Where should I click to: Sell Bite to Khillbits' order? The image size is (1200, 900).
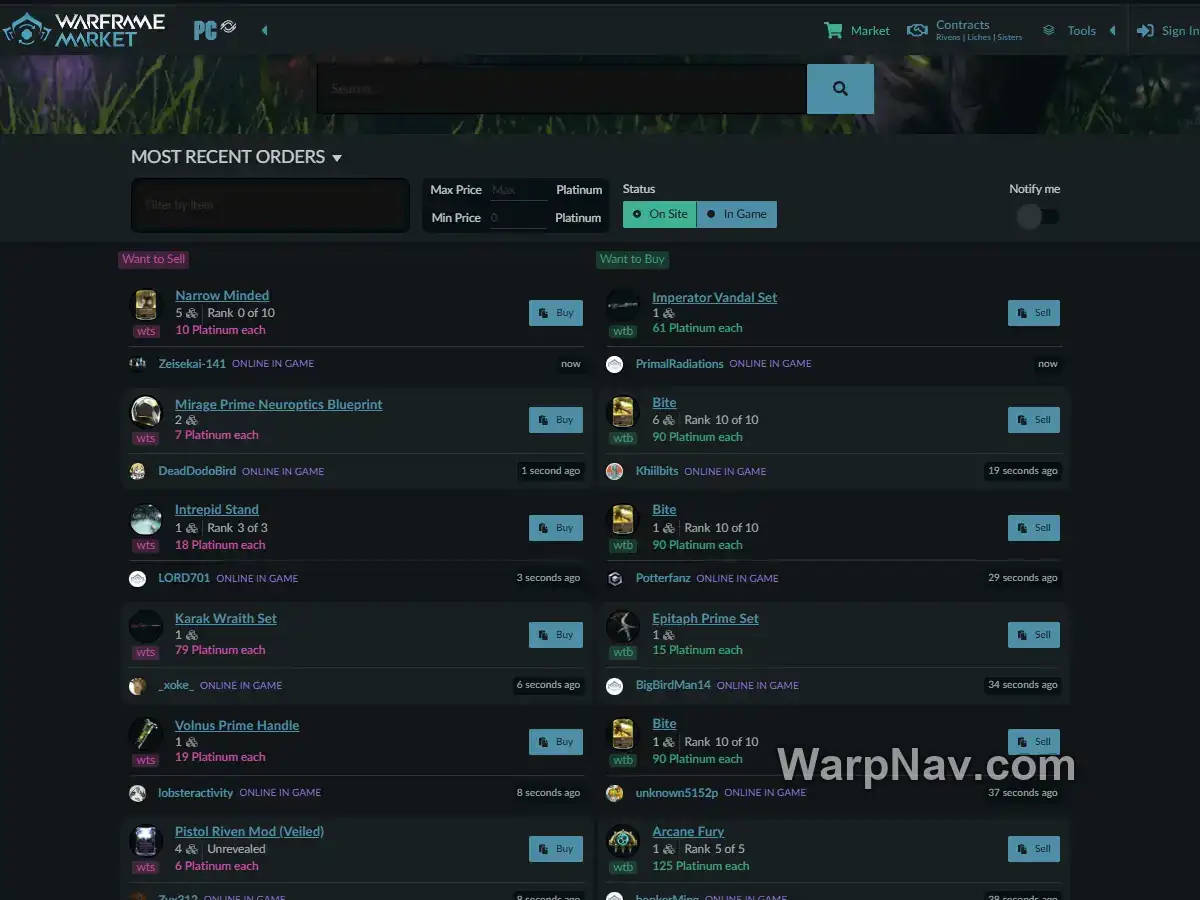click(1034, 420)
